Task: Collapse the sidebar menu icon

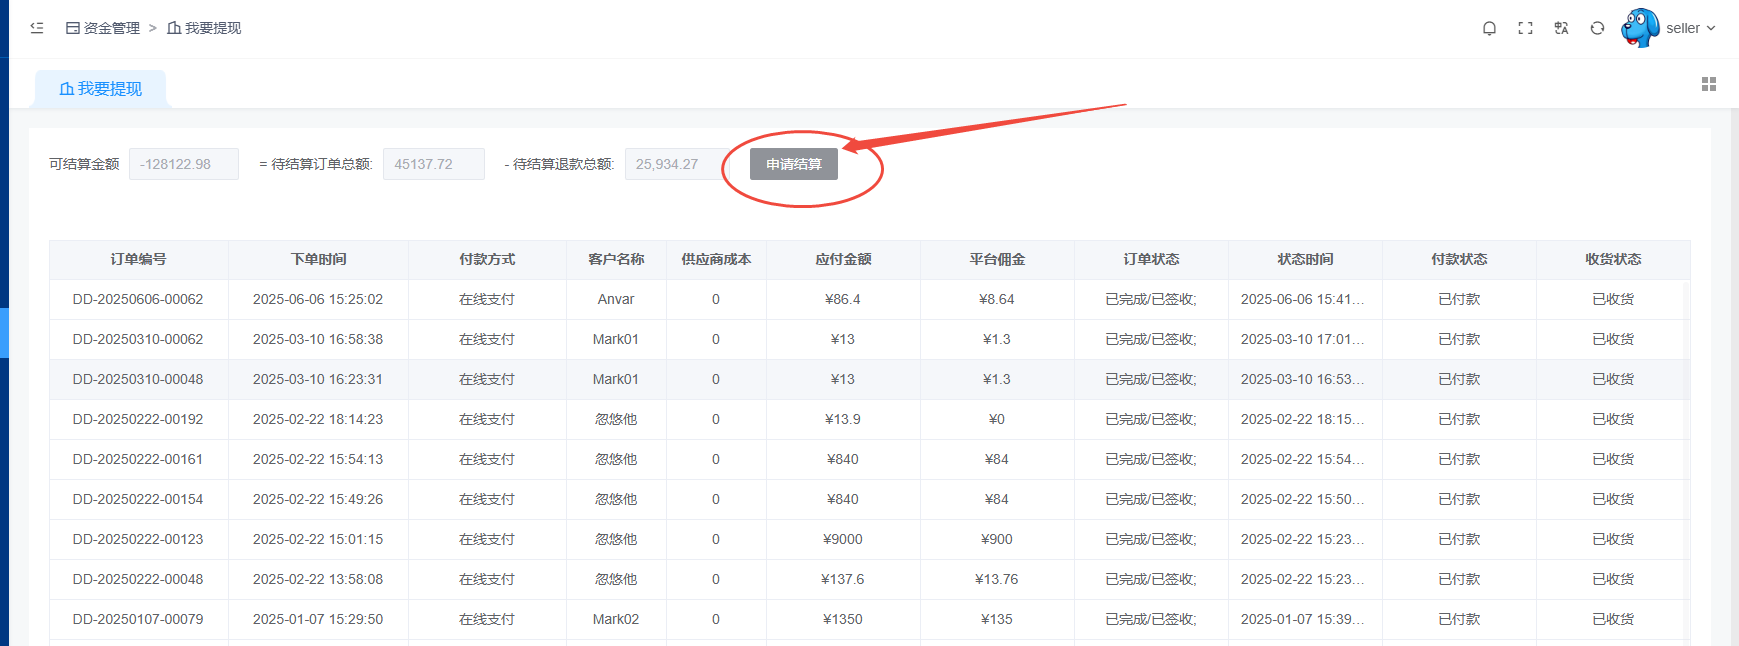Action: pyautogui.click(x=37, y=28)
